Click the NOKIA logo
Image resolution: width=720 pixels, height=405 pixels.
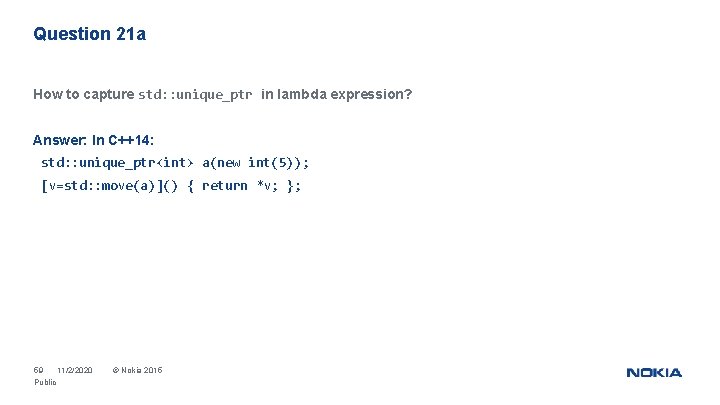click(x=654, y=372)
